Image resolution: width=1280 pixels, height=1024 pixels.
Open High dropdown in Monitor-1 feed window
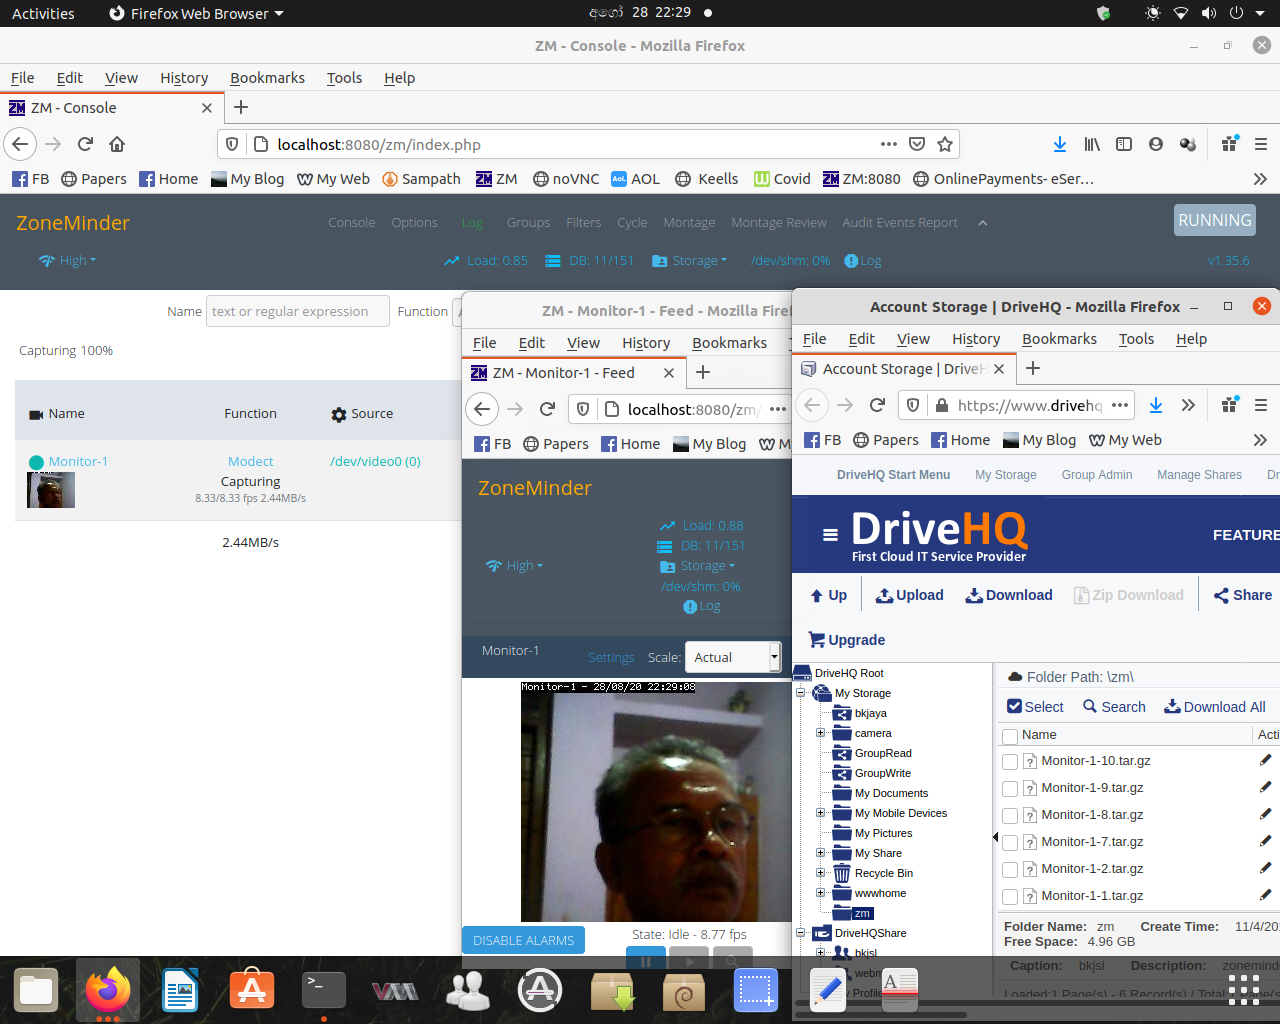[515, 566]
